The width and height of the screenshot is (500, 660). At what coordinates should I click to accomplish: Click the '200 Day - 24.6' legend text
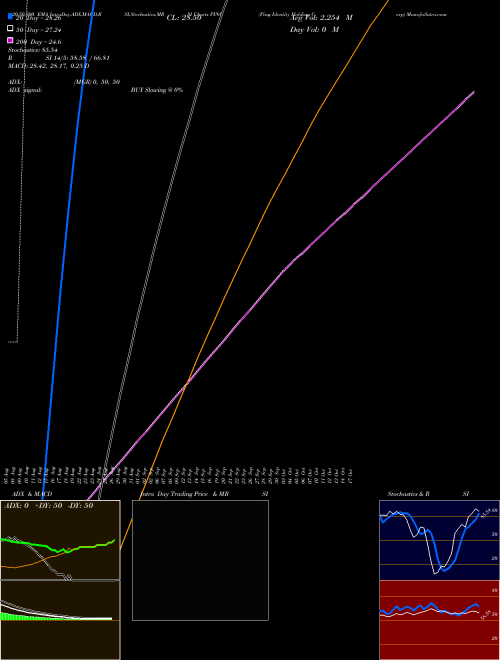[x=38, y=42]
